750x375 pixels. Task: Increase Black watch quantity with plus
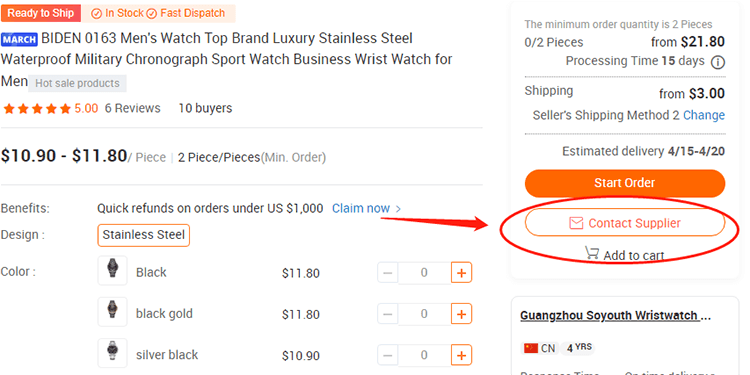(462, 273)
